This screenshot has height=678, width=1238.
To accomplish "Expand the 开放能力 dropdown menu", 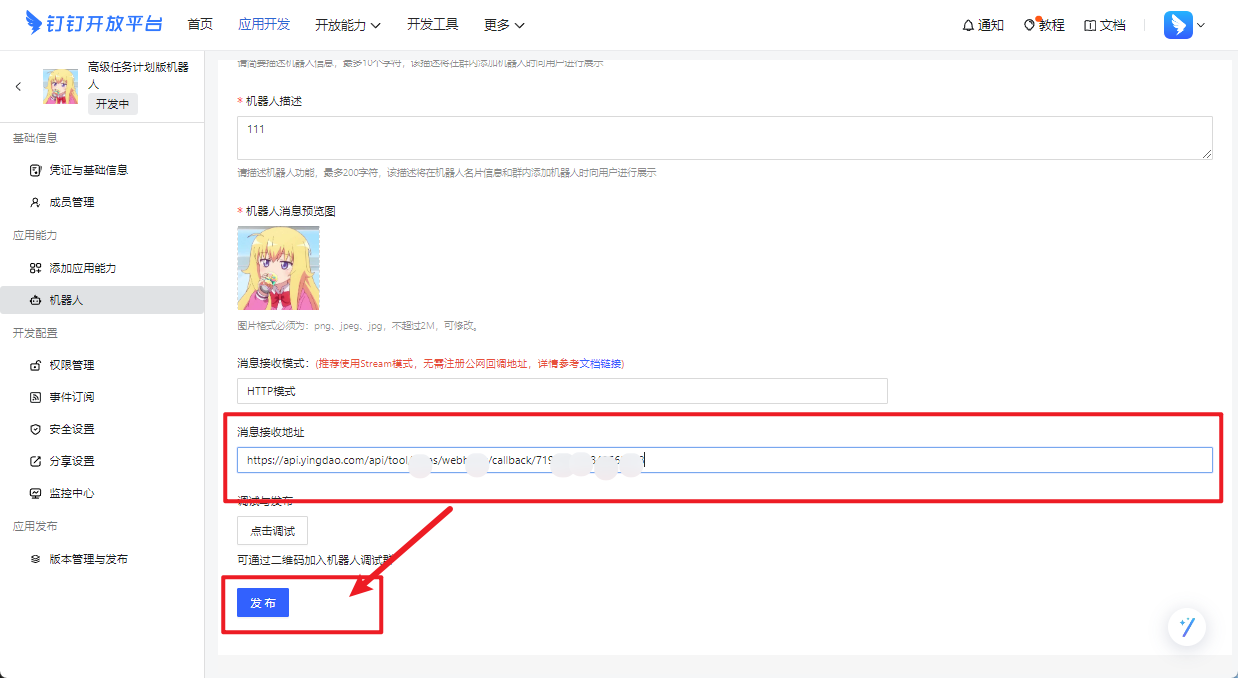I will coord(348,24).
